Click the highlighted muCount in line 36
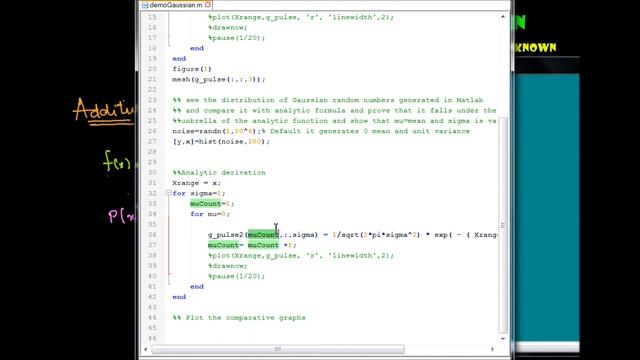 pos(263,235)
